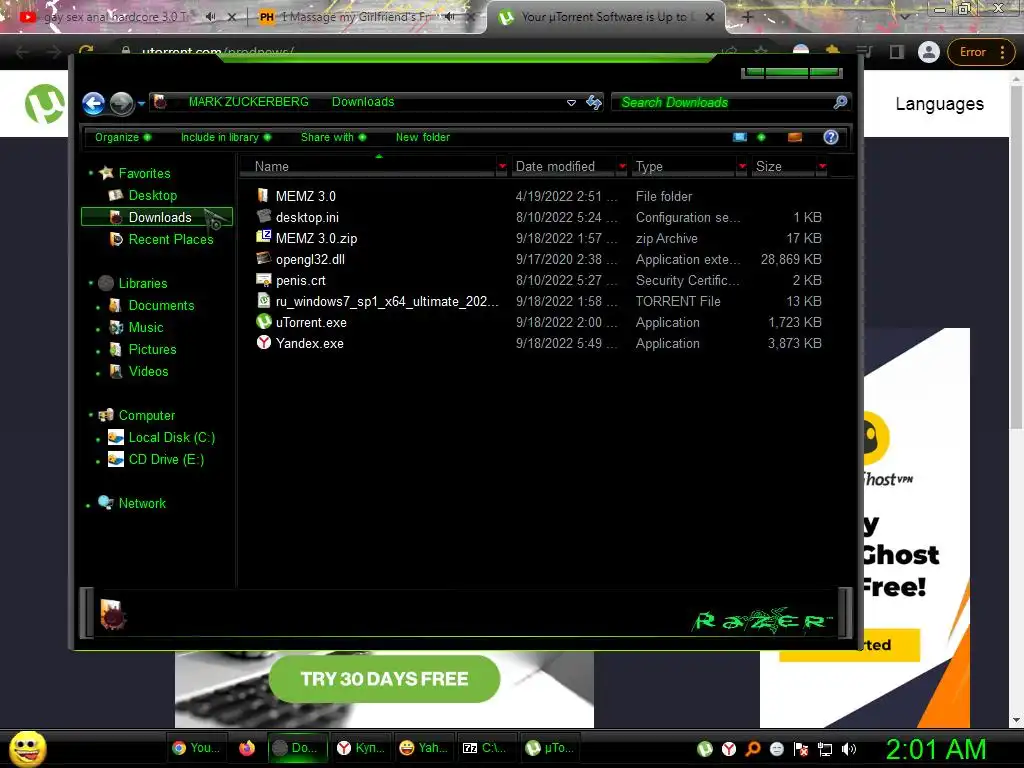Open a new browser tab with plus

(x=748, y=18)
